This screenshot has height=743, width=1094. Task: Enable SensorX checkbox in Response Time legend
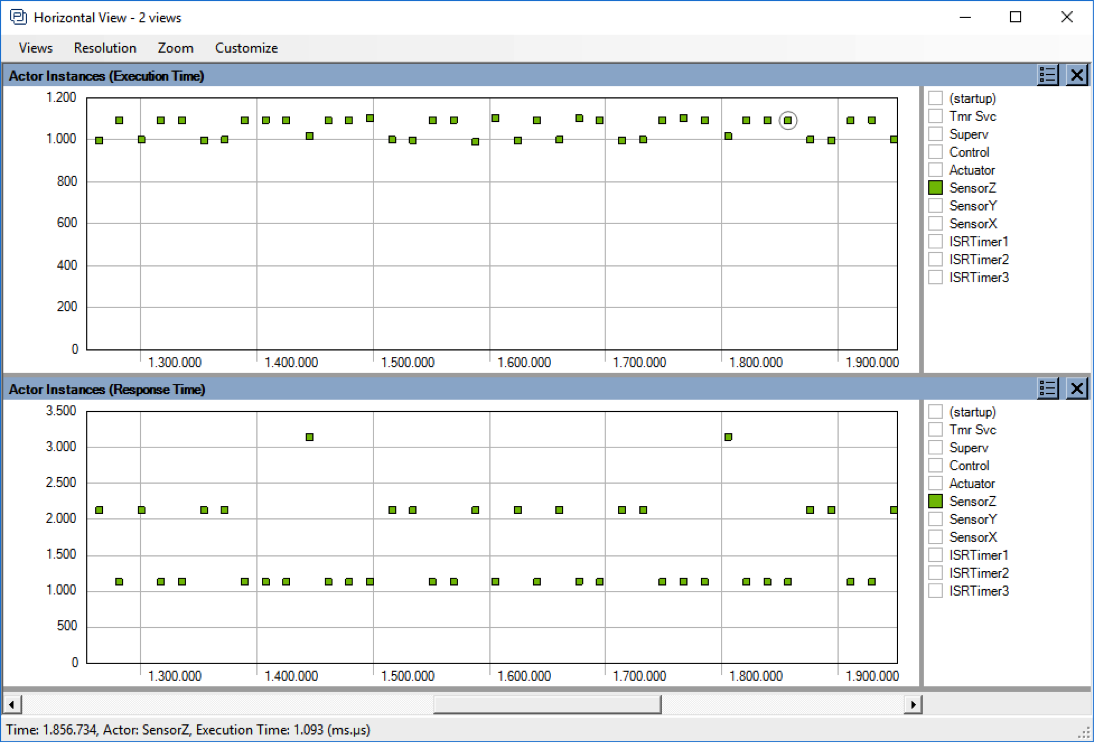(936, 536)
